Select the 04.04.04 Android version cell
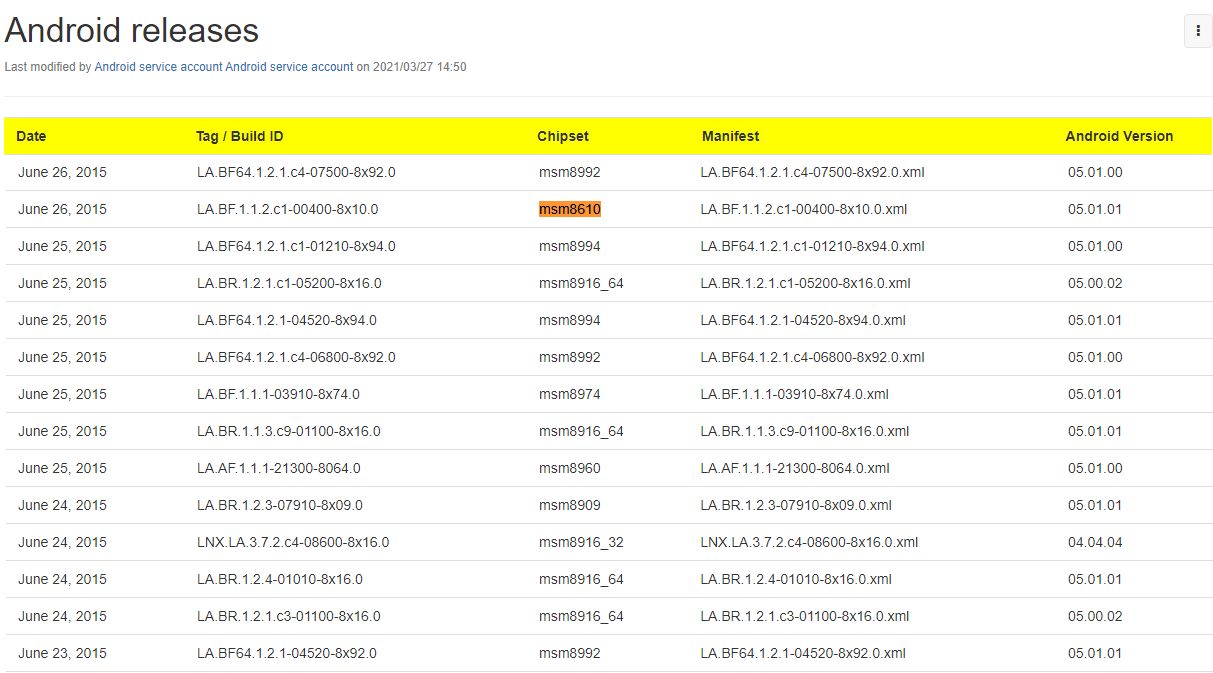 [x=1095, y=542]
